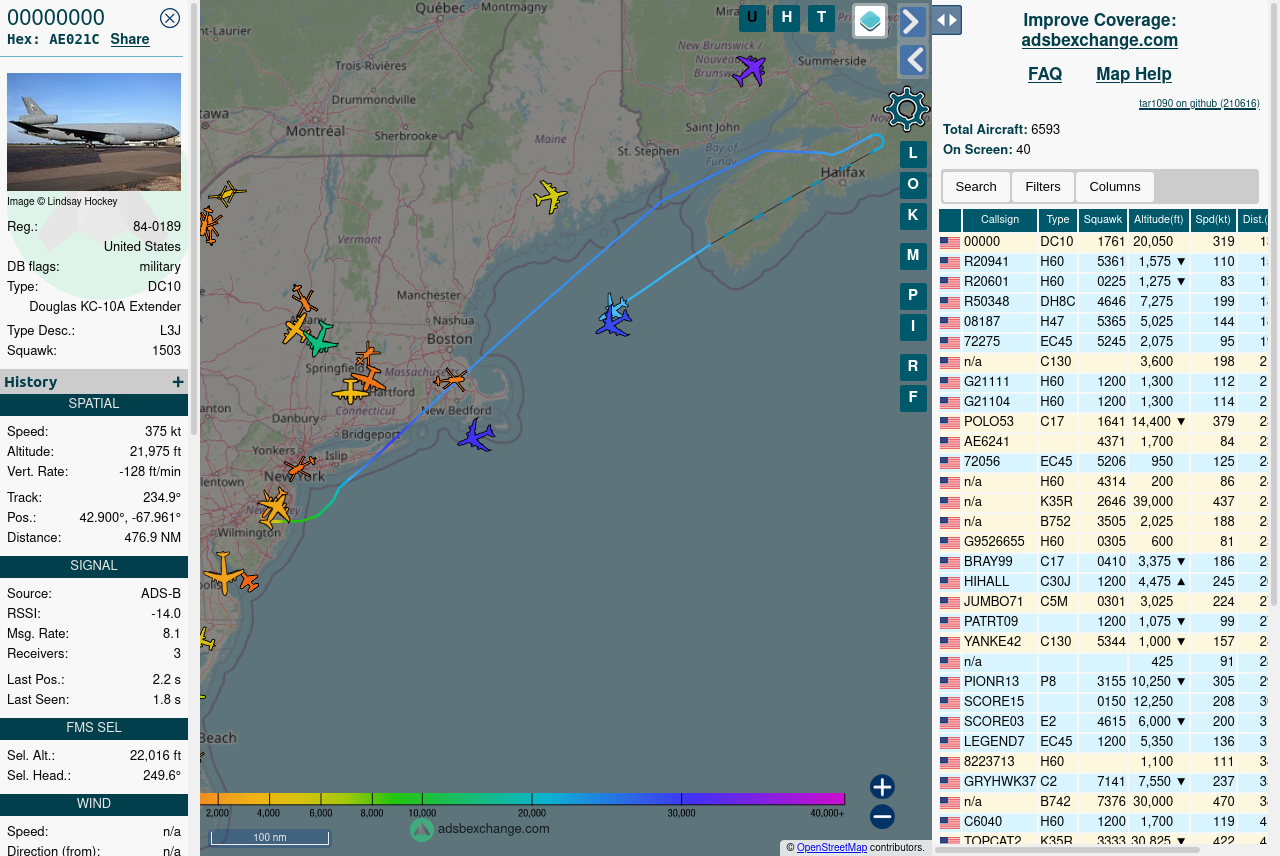
Task: Open tar1090 on github link
Action: 1199,103
